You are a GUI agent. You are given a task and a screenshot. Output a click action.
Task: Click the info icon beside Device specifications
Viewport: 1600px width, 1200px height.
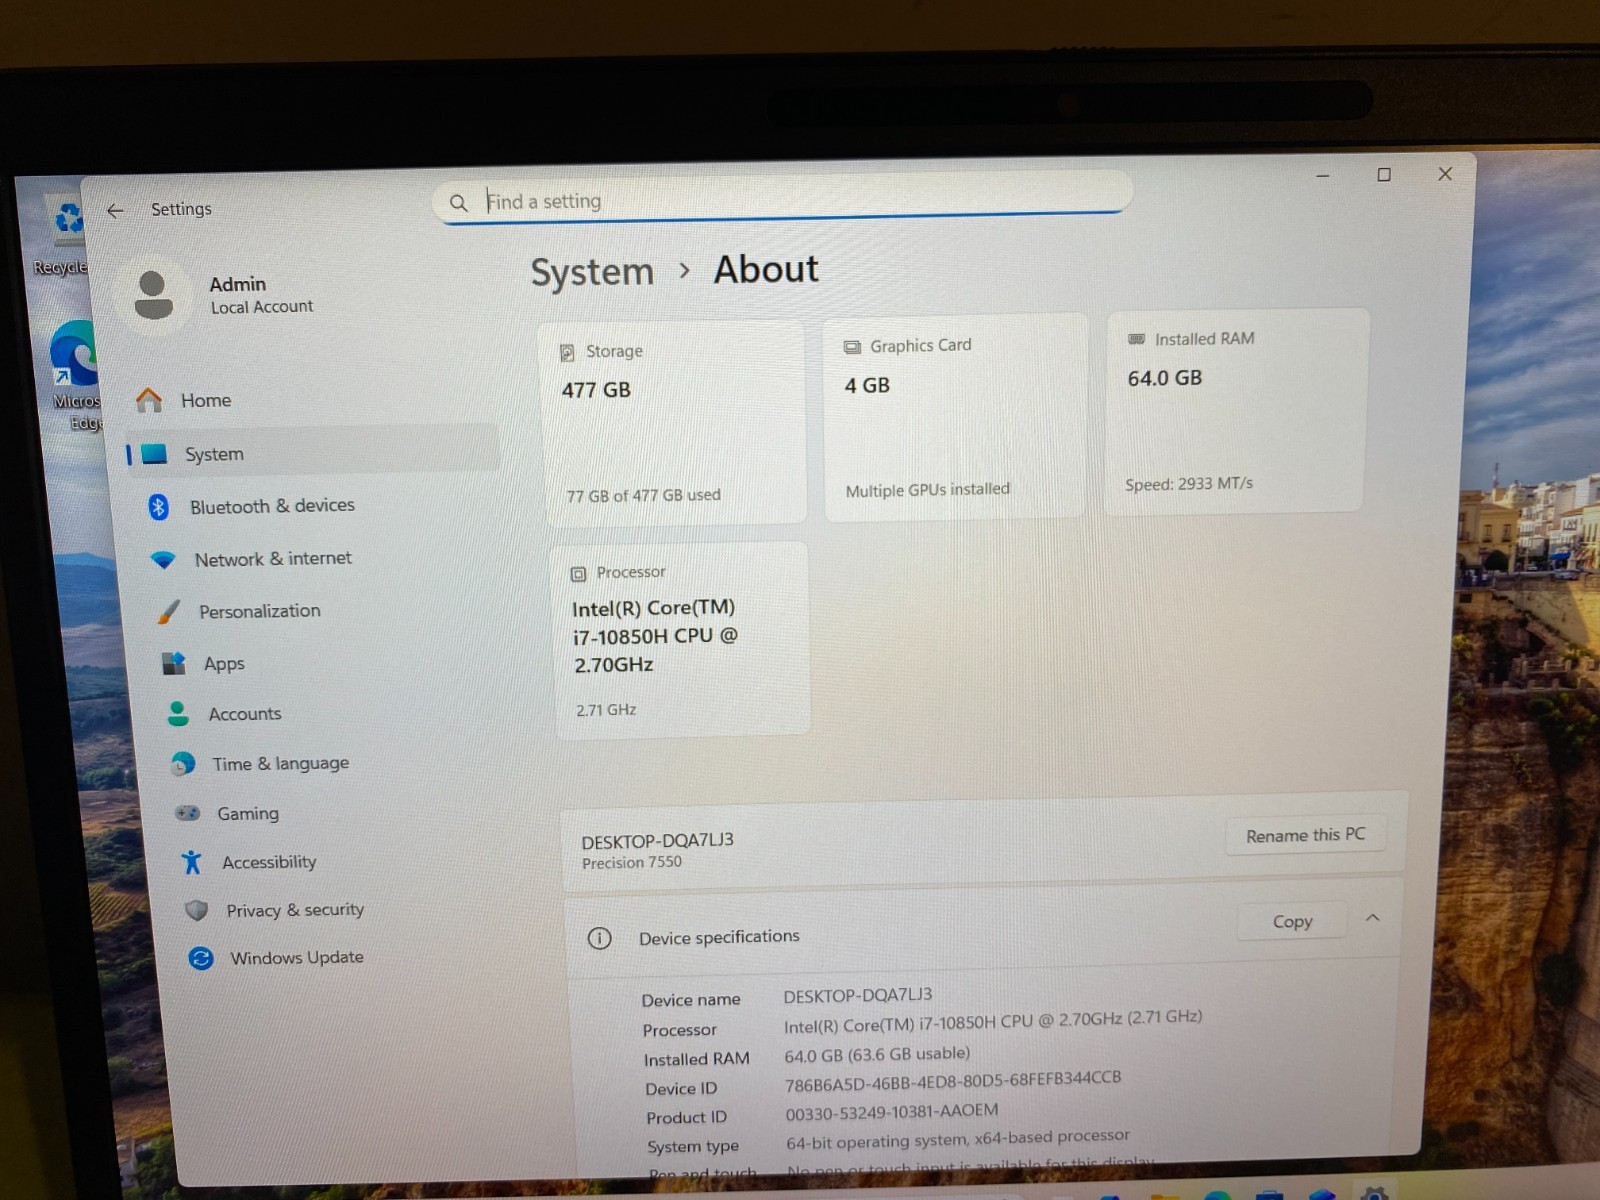click(599, 938)
